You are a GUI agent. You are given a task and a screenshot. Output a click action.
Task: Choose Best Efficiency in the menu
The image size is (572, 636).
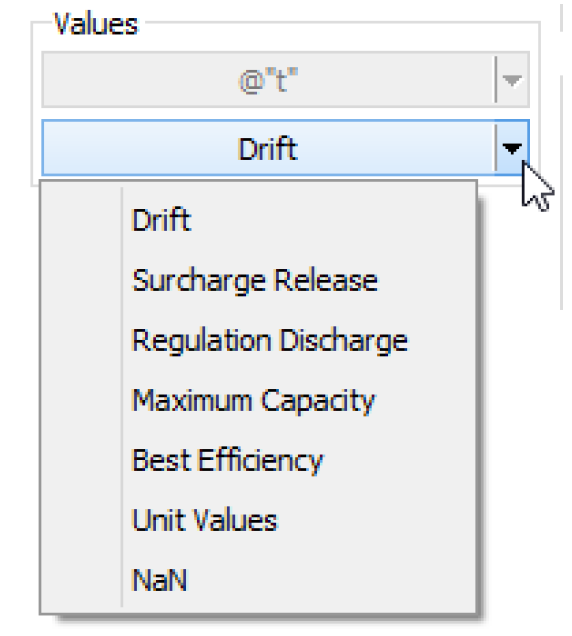[227, 460]
